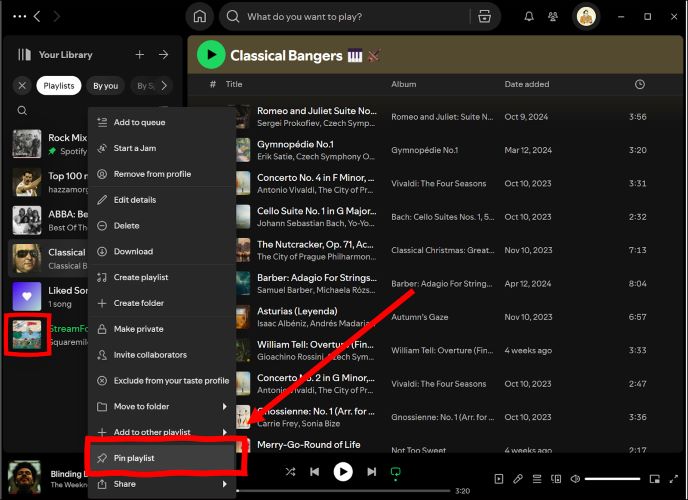The height and width of the screenshot is (500, 688).
Task: Mute the volume speaker icon
Action: coord(575,479)
